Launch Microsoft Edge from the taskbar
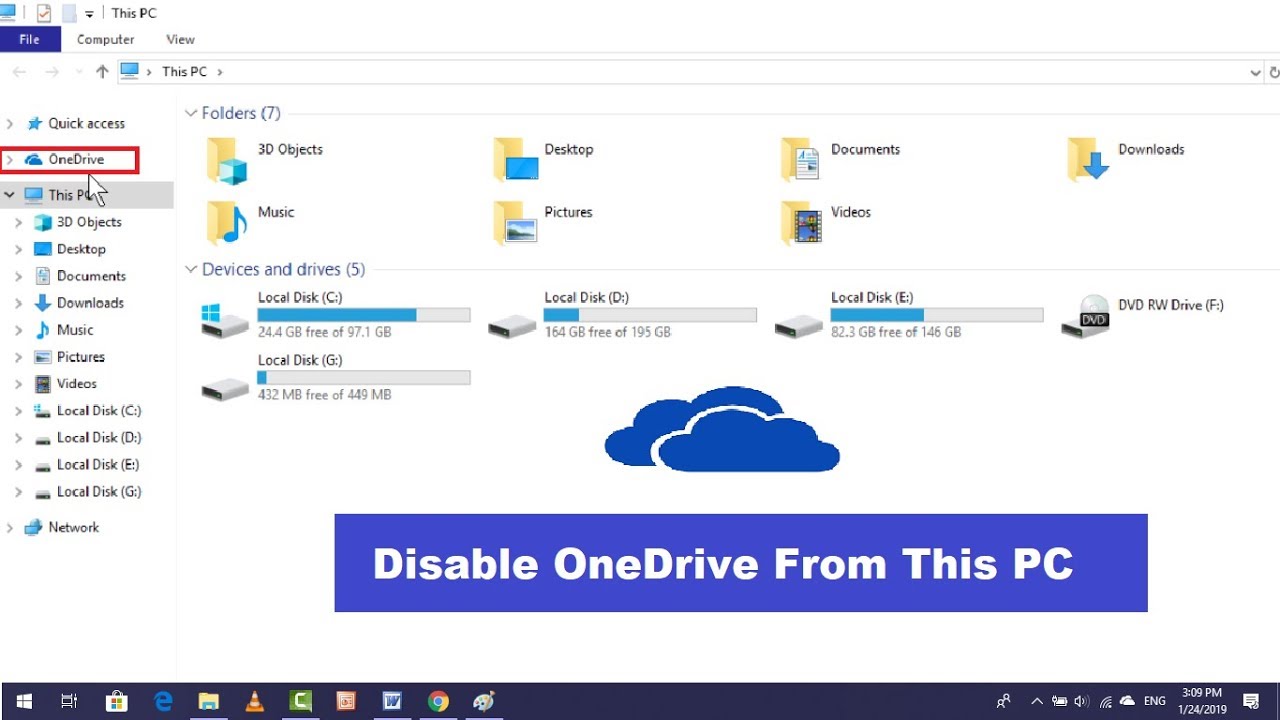The height and width of the screenshot is (720, 1280). [x=163, y=701]
